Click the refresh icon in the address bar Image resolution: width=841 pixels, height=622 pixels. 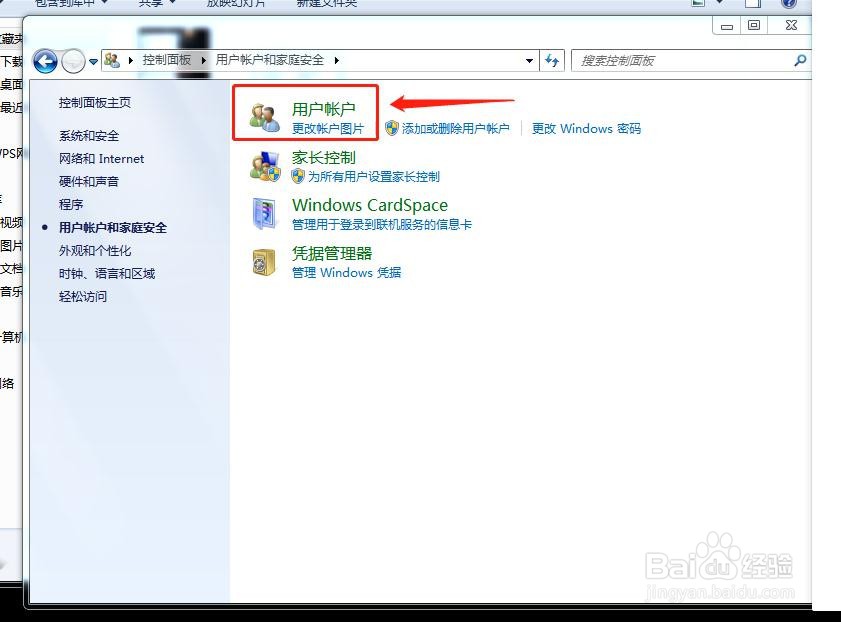click(553, 60)
